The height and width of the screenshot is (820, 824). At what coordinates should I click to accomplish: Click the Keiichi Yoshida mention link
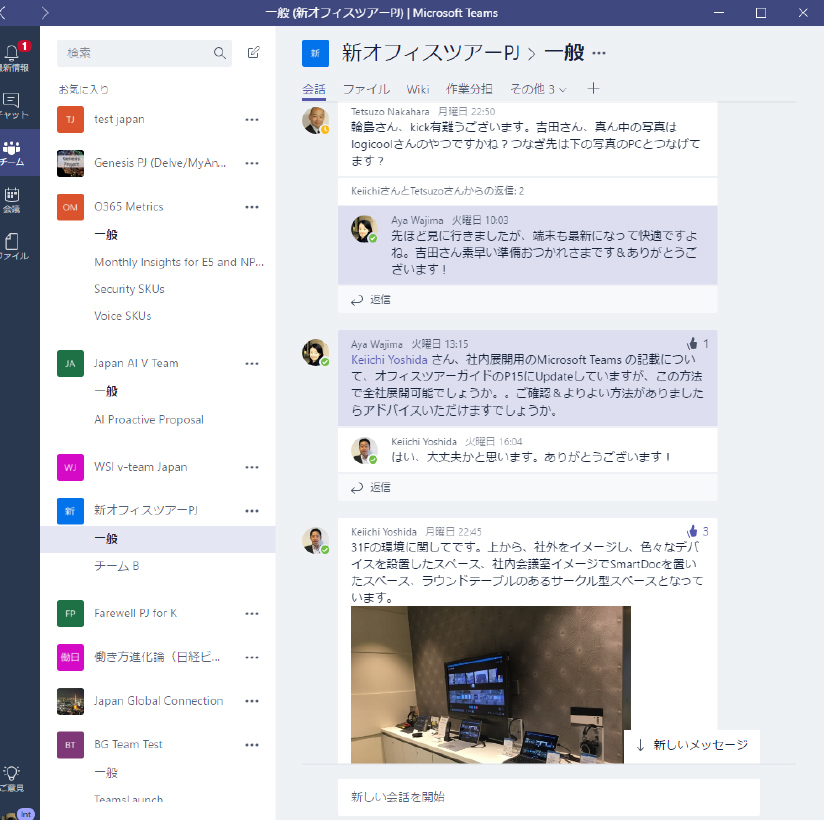coord(389,360)
